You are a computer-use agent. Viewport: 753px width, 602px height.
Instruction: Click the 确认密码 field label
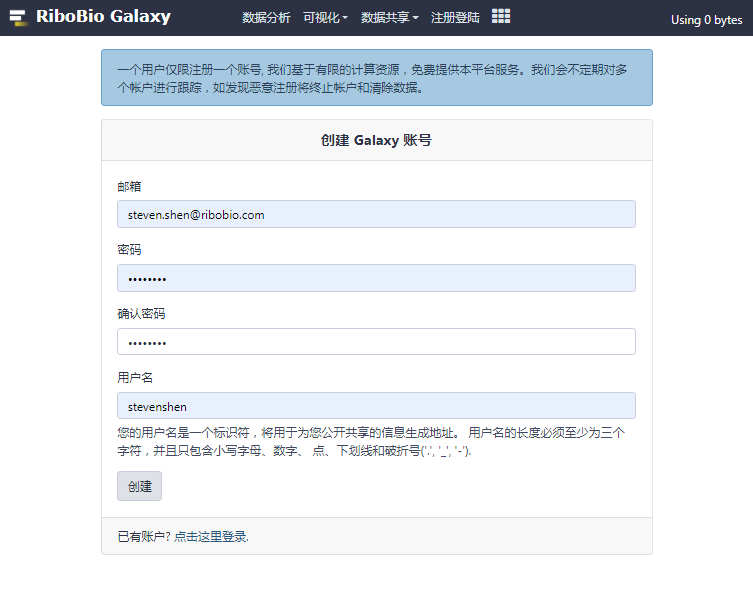[x=141, y=314]
